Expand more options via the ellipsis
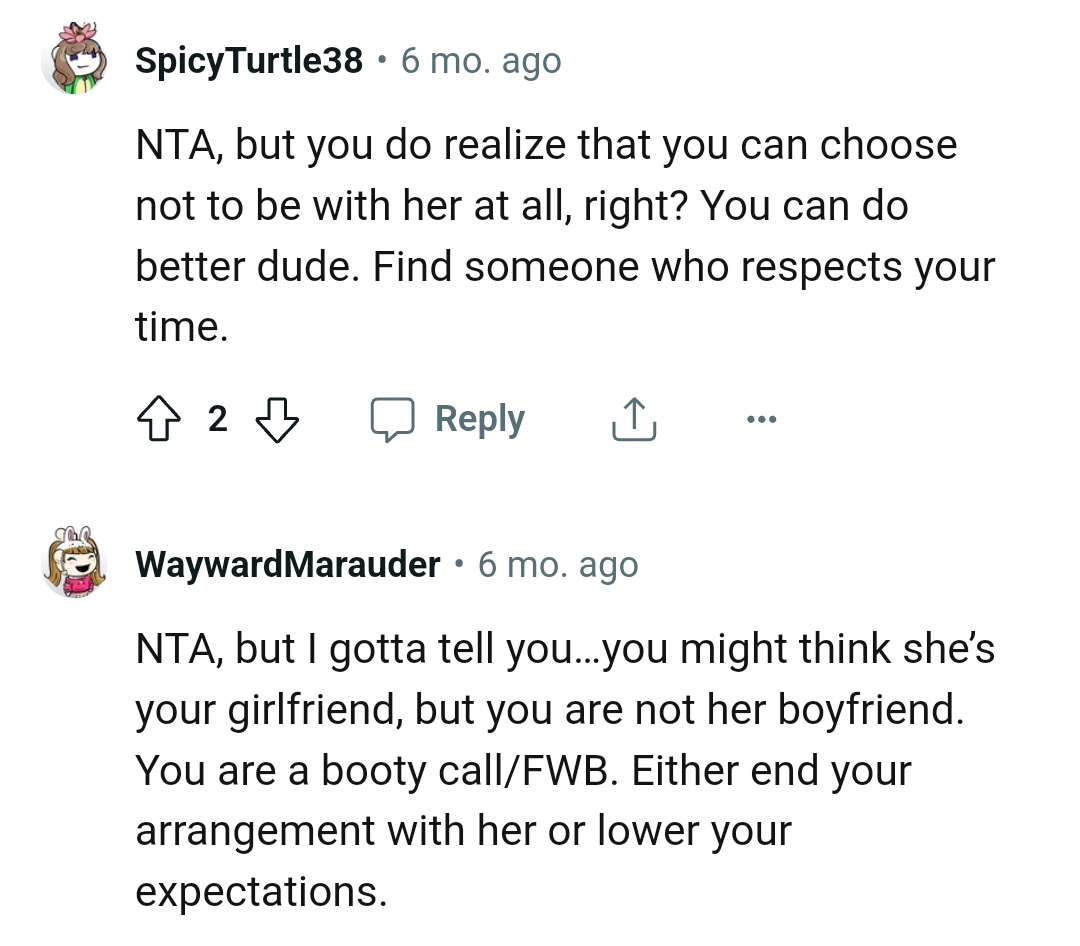Viewport: 1080px width, 946px height. pyautogui.click(x=762, y=418)
